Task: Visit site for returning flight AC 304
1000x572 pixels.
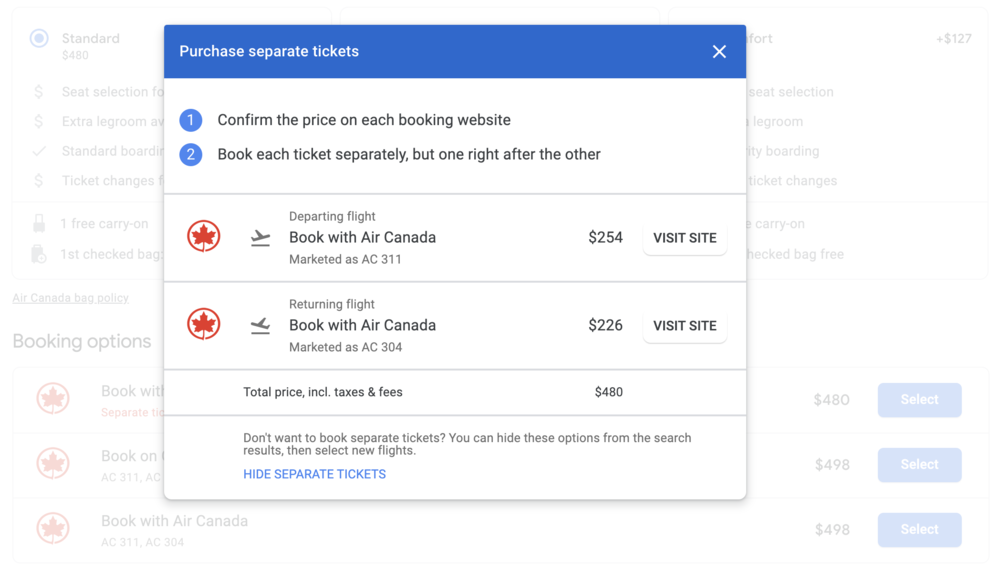Action: point(685,326)
